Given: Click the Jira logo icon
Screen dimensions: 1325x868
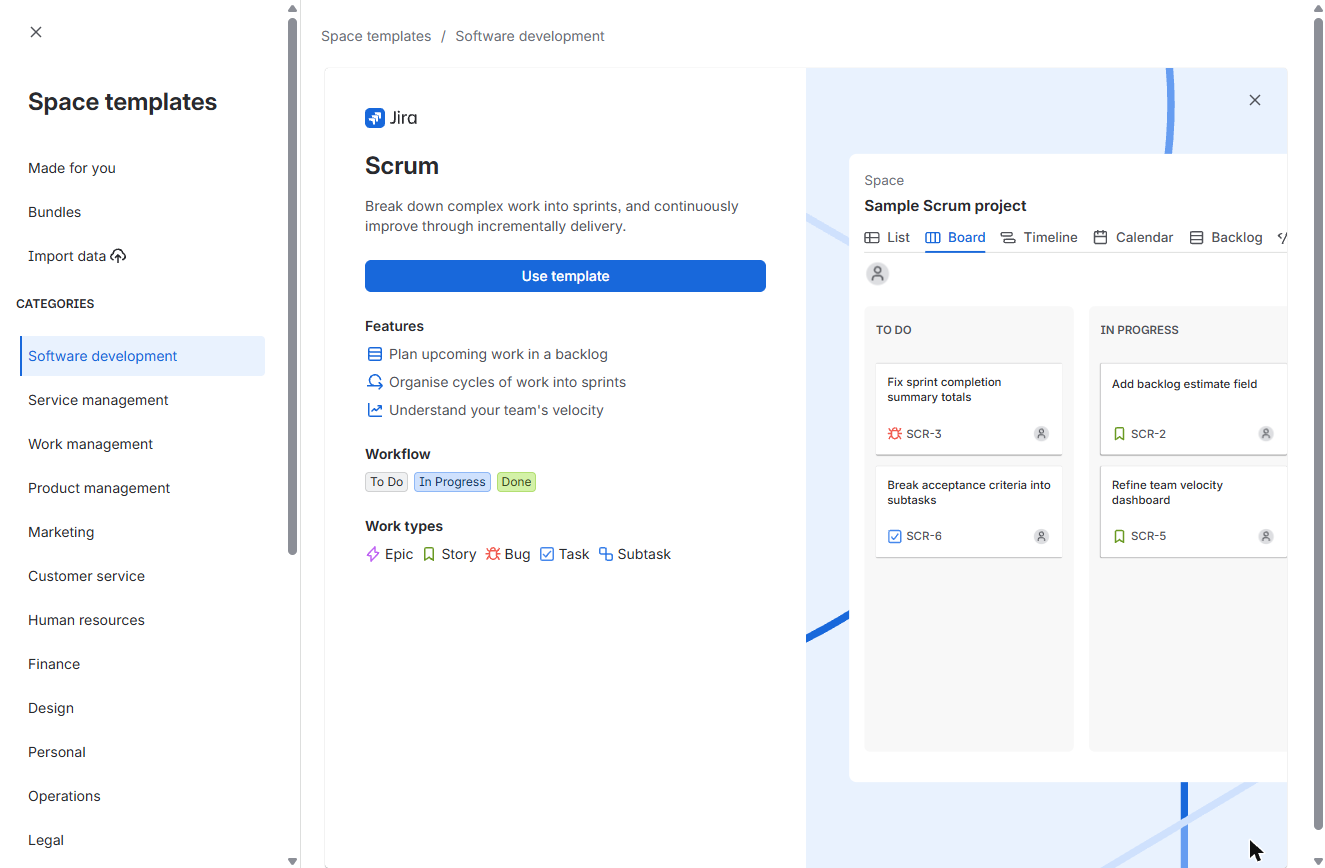Looking at the screenshot, I should [x=375, y=118].
